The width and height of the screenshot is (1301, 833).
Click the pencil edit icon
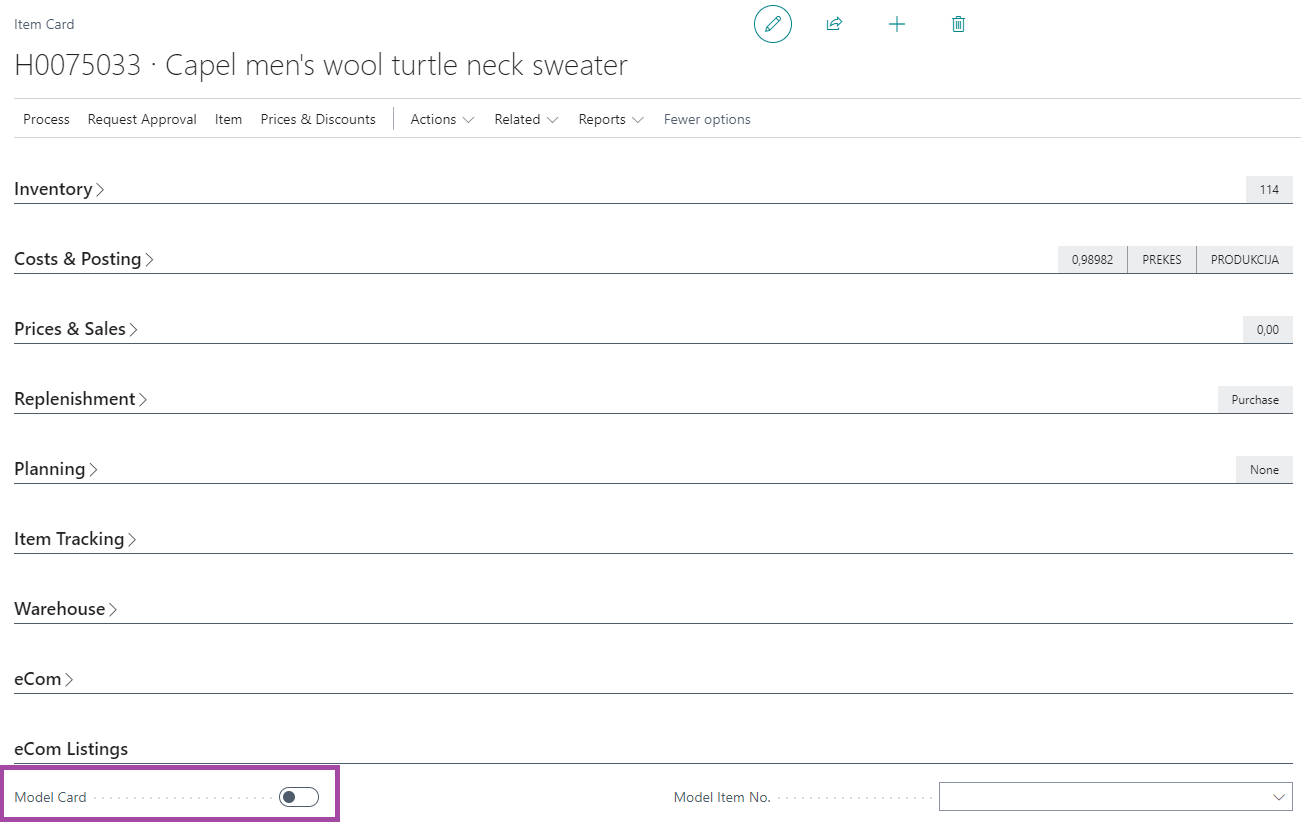click(x=772, y=24)
